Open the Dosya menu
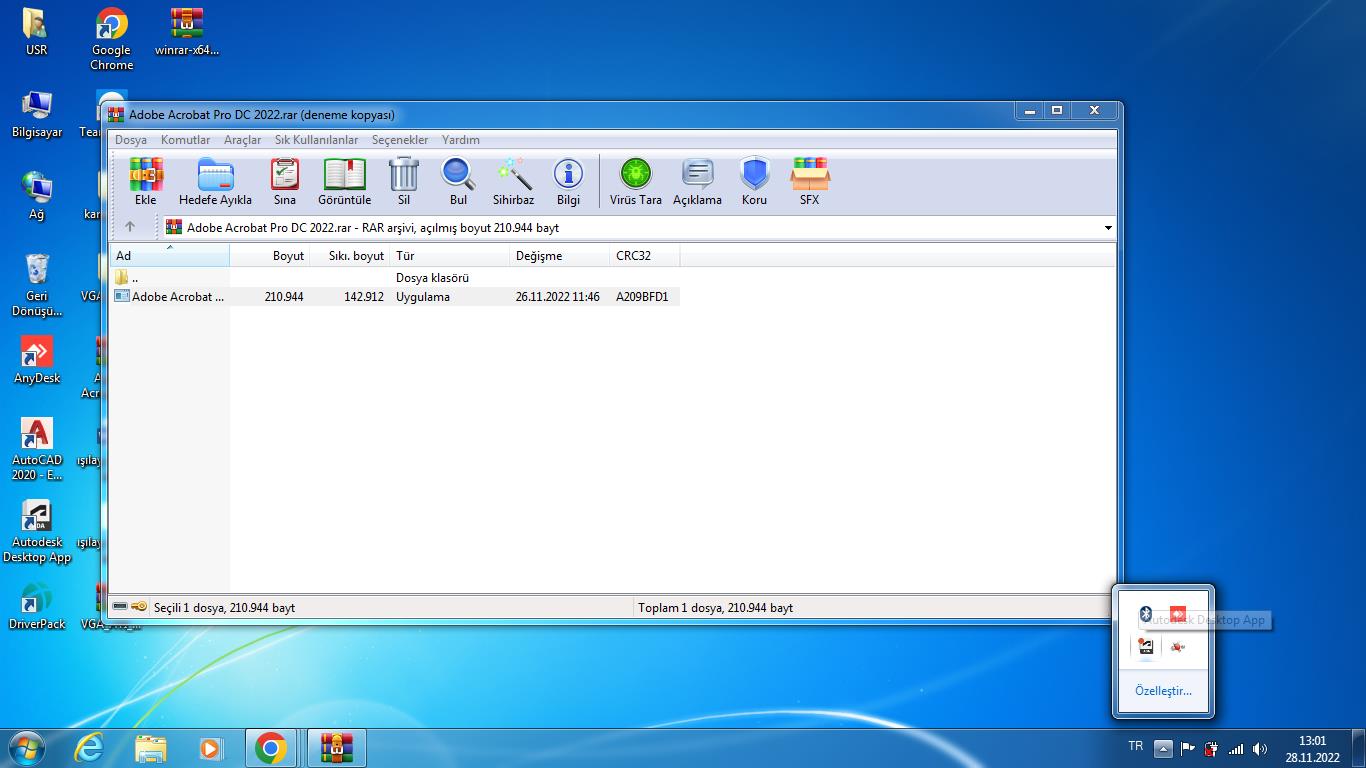This screenshot has width=1366, height=768. pos(131,140)
